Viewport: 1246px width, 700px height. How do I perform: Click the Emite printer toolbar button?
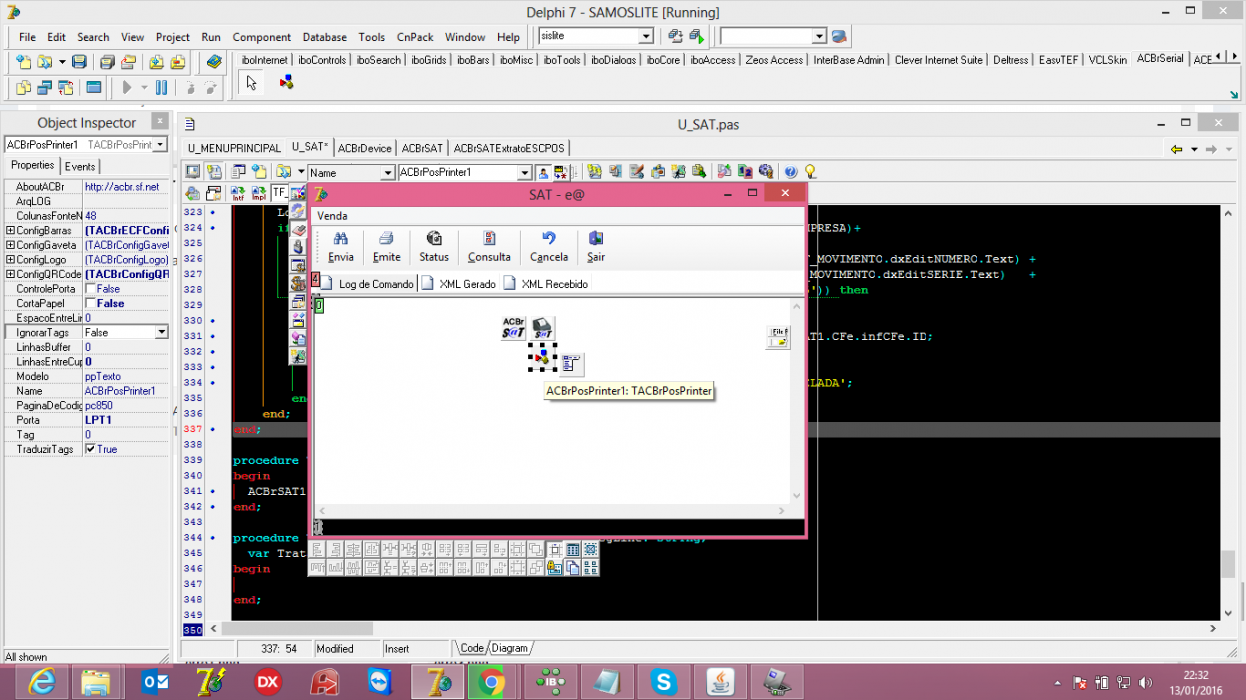click(x=386, y=246)
